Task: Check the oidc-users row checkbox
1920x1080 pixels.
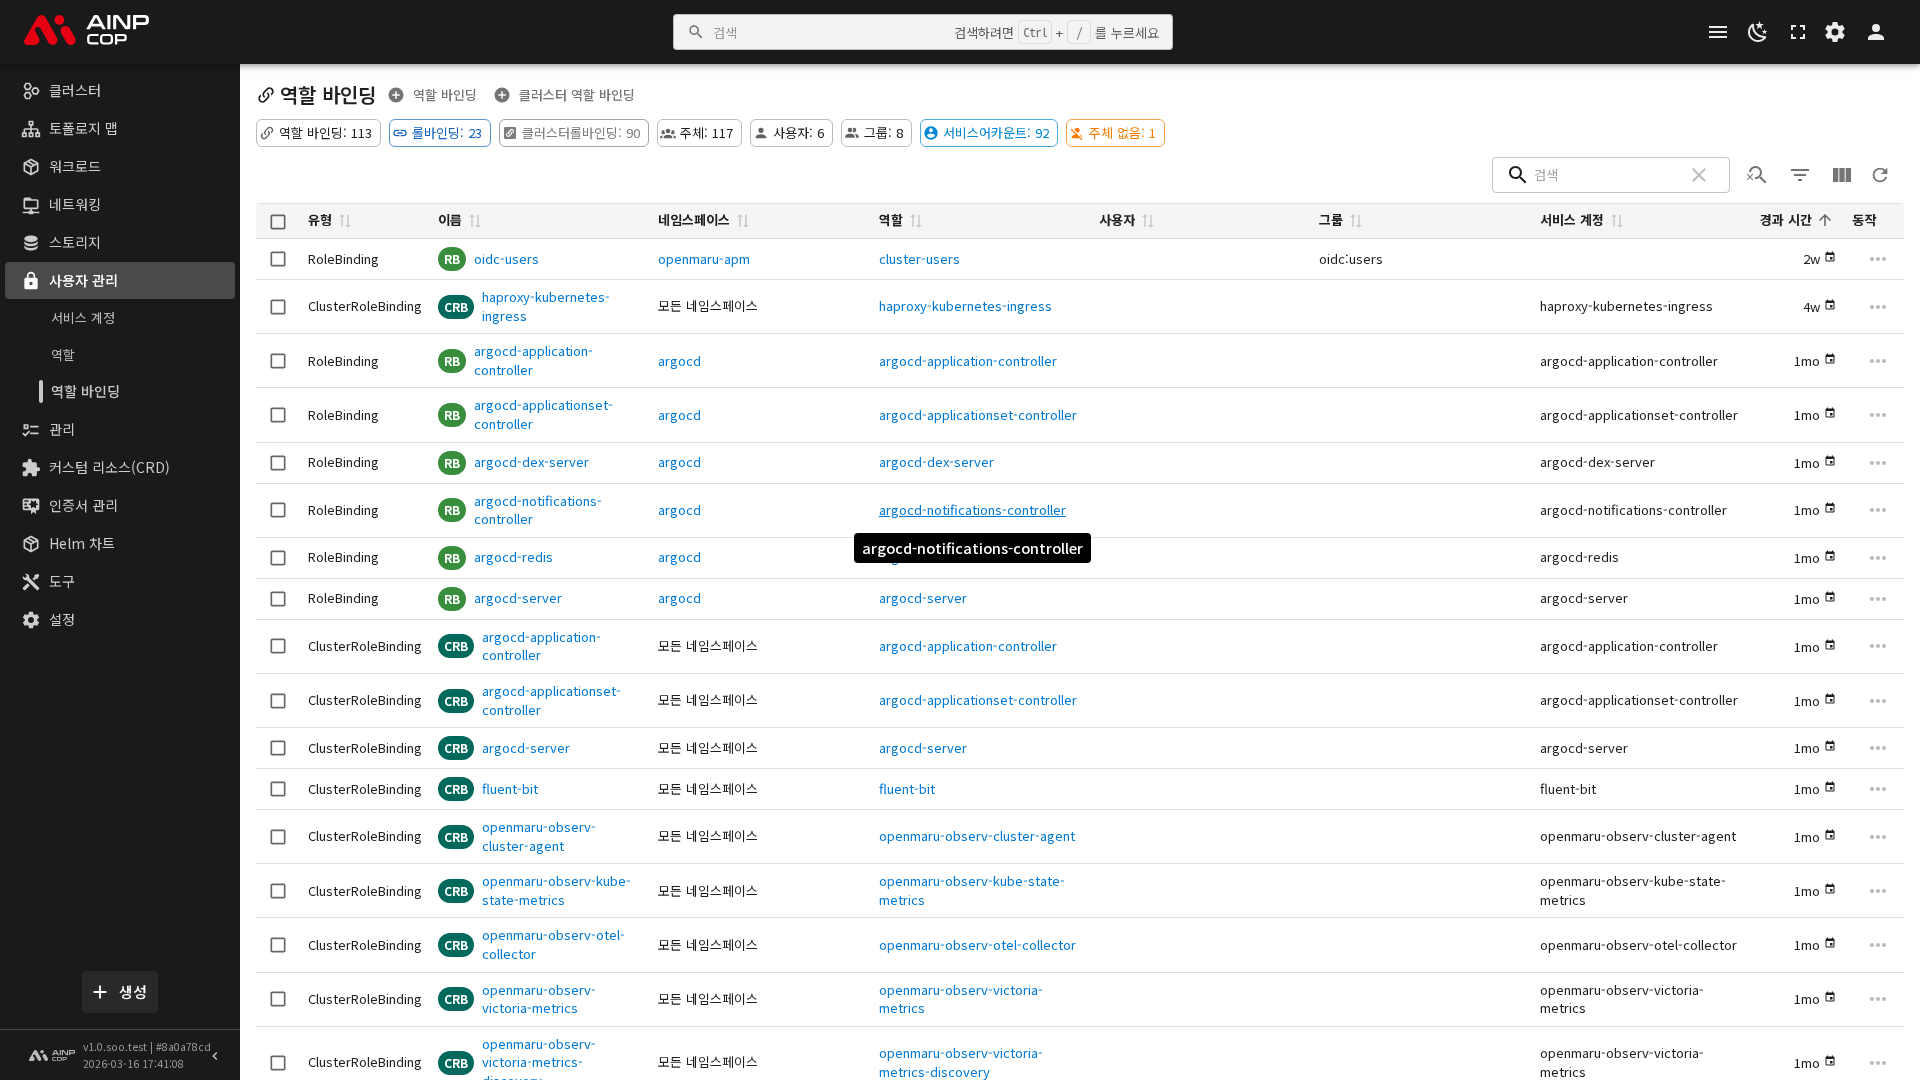Action: click(278, 259)
